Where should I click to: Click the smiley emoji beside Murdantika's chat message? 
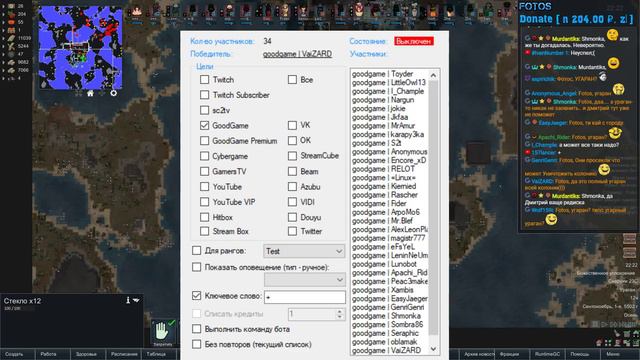612,35
